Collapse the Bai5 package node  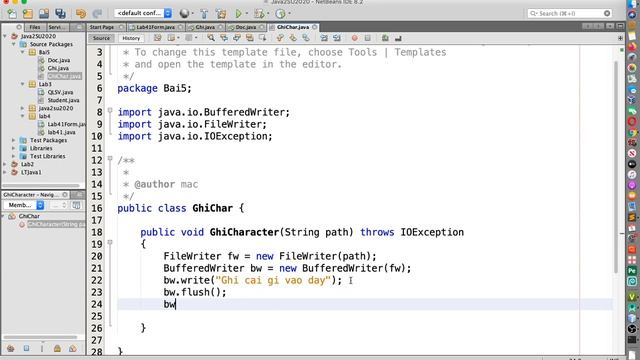(x=22, y=52)
